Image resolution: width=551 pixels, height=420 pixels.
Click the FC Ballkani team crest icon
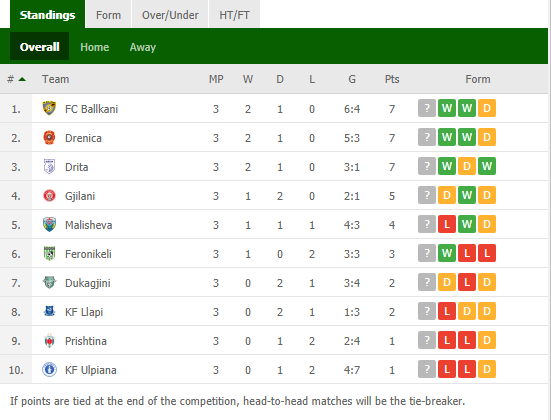tap(49, 108)
